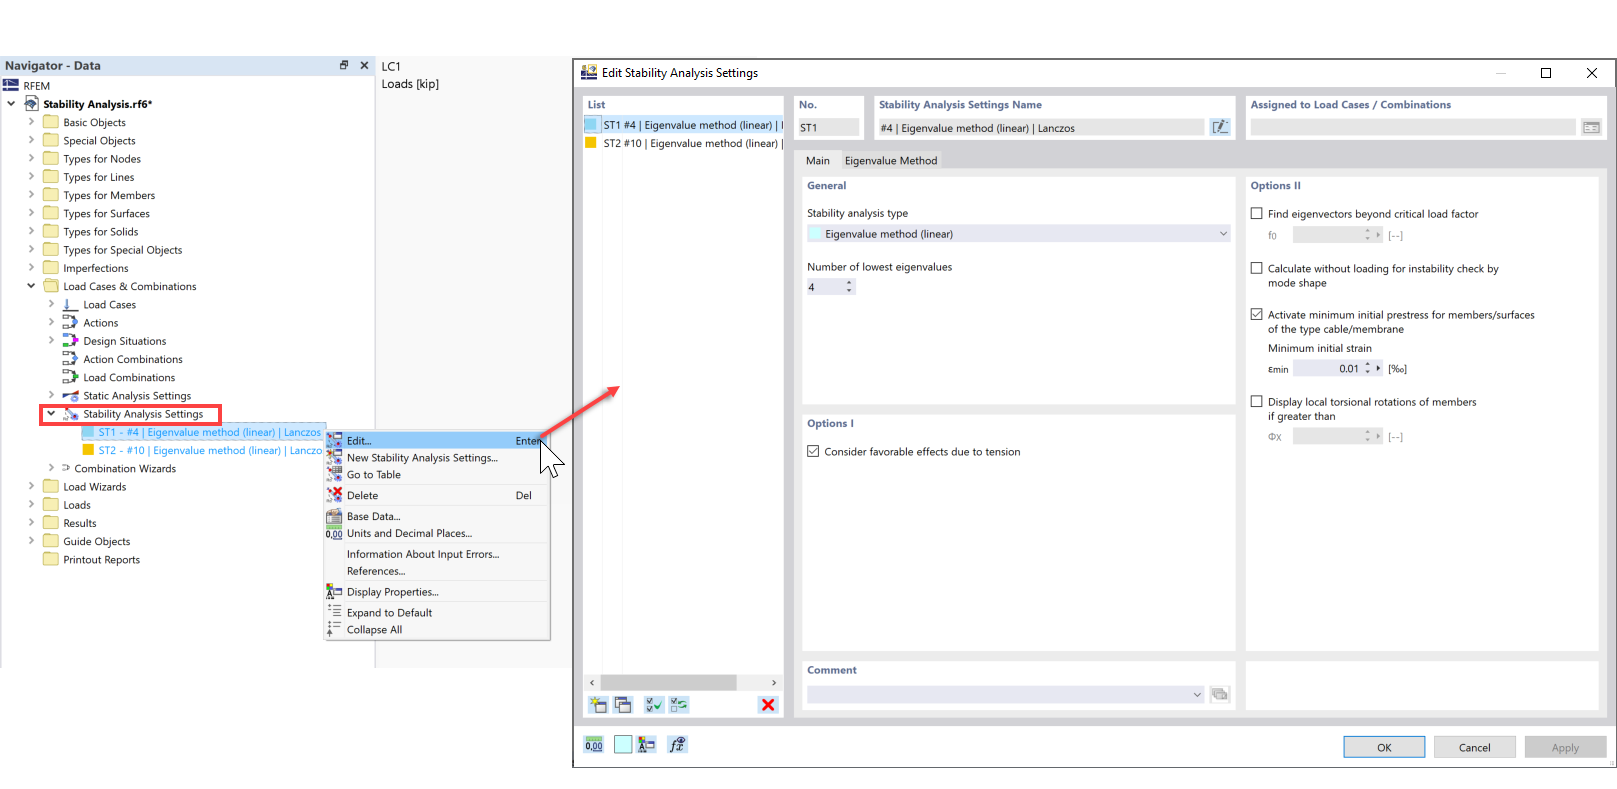This screenshot has height=789, width=1617.
Task: Click the Cancel button
Action: tap(1474, 747)
